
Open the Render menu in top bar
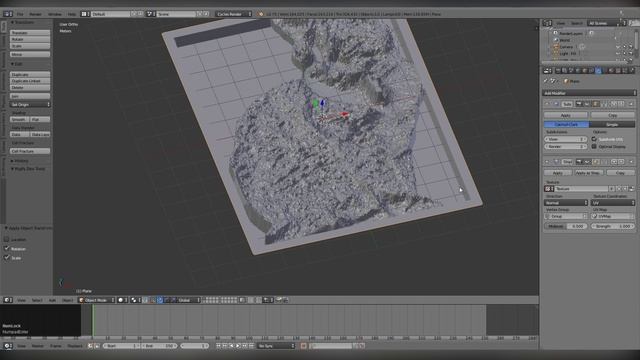click(x=36, y=14)
